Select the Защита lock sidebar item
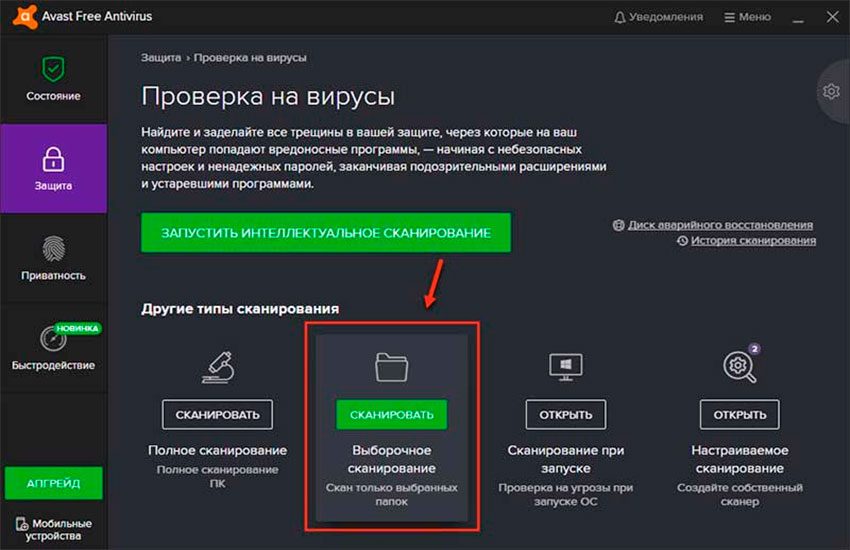The height and width of the screenshot is (550, 850). 53,168
